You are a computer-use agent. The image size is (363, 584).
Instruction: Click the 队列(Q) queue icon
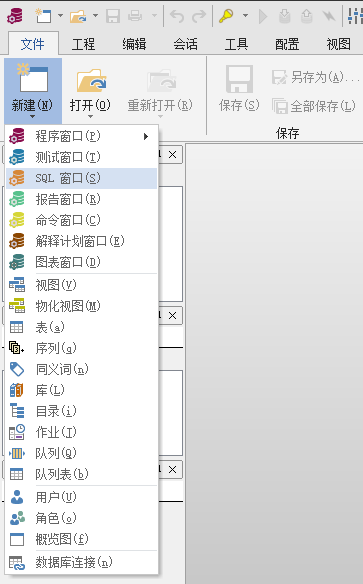click(17, 453)
